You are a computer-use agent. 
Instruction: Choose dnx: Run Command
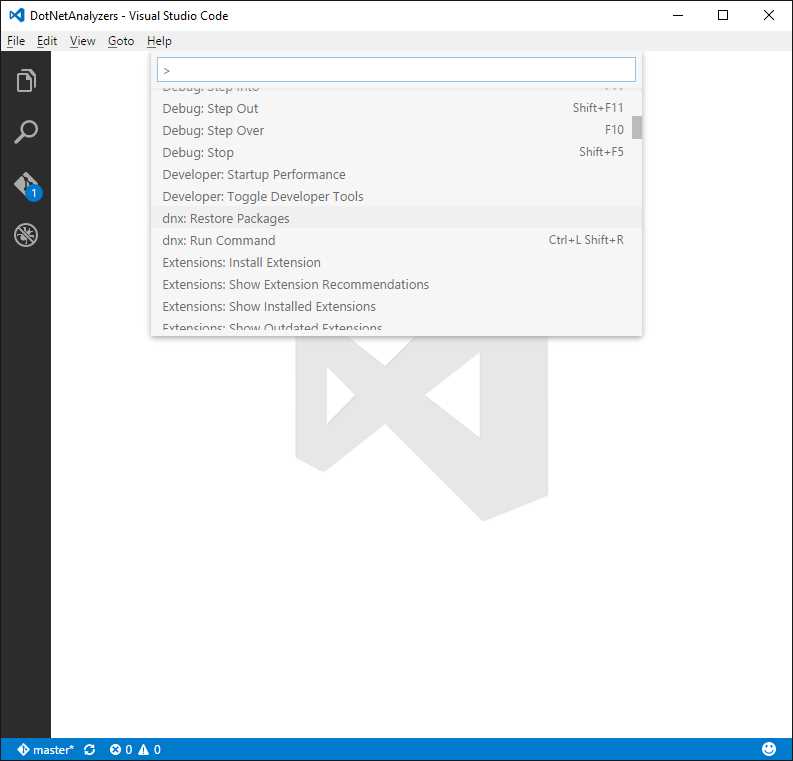click(396, 240)
